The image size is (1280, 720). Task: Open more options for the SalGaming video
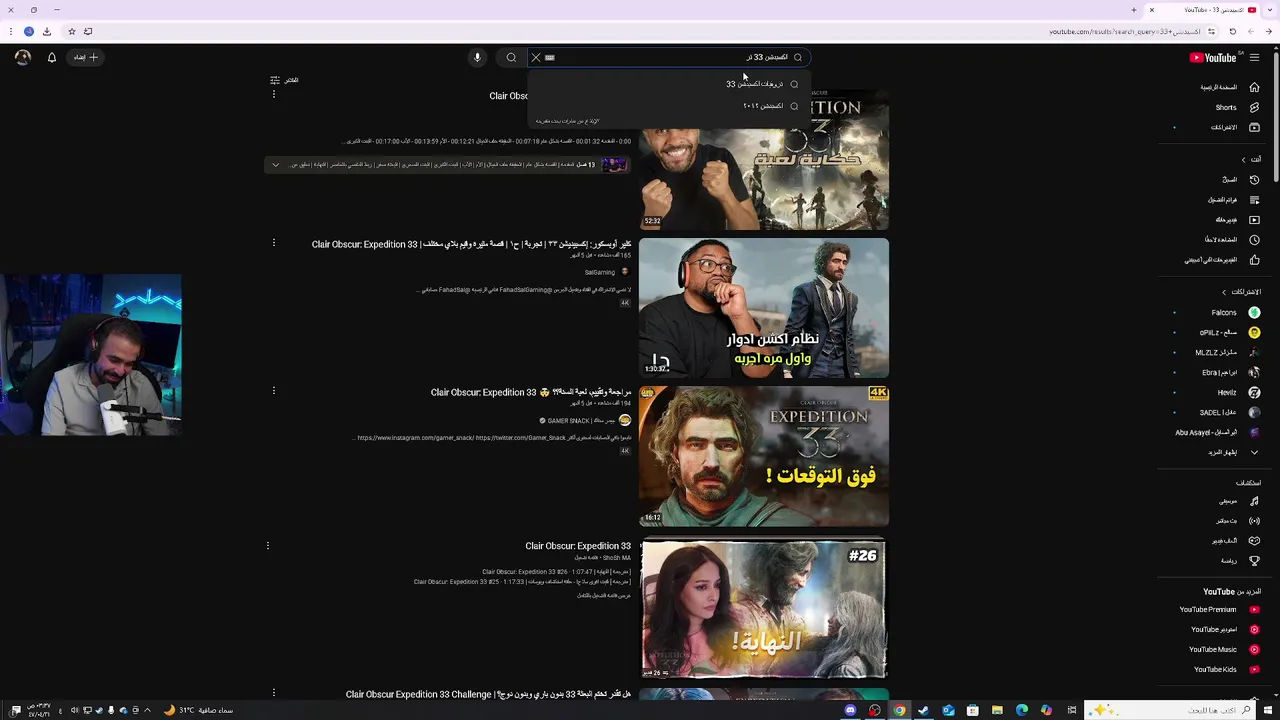tap(273, 243)
